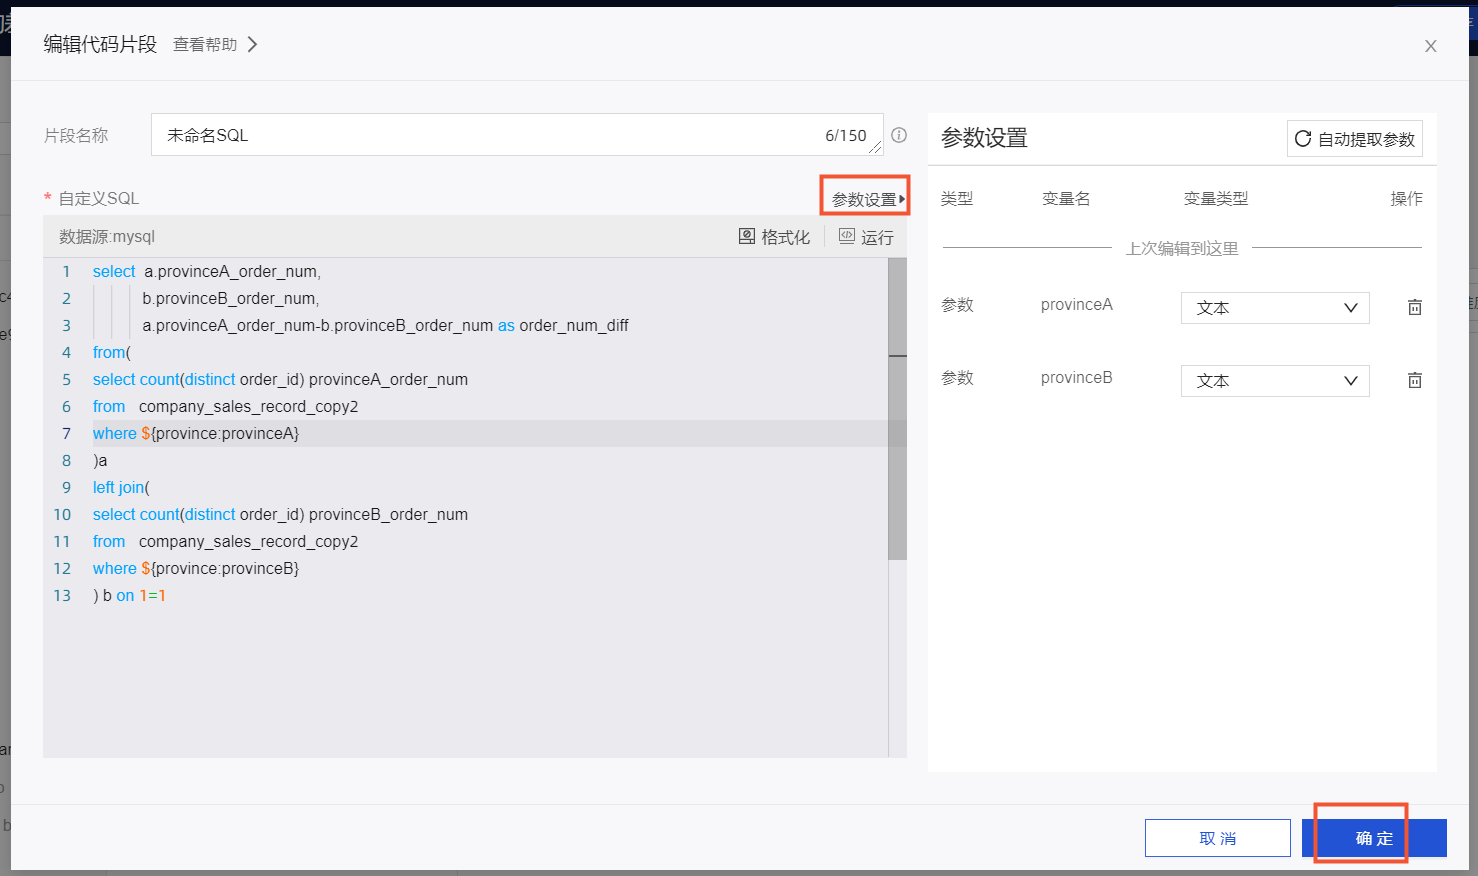This screenshot has width=1478, height=876.
Task: Click line 6 from company_sales_record_copy2
Action: point(225,406)
